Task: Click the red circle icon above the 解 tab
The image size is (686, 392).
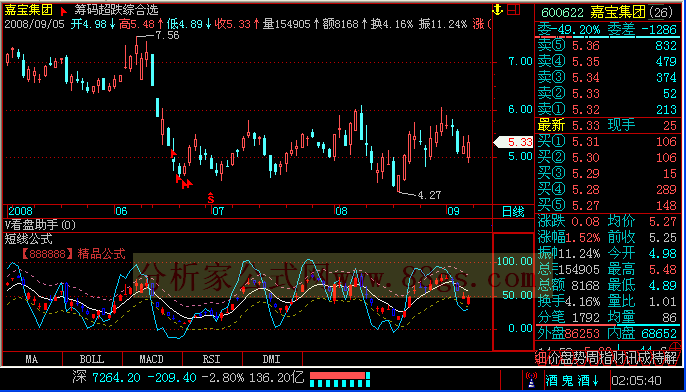Action: tap(677, 345)
